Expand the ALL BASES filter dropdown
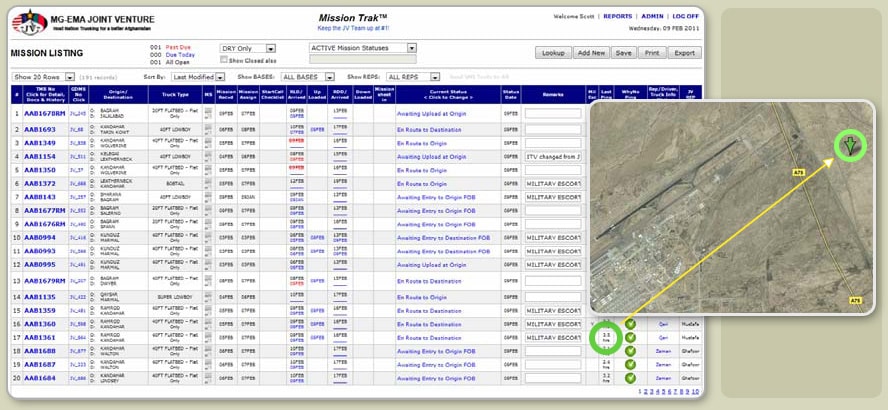This screenshot has width=888, height=410. click(x=307, y=76)
